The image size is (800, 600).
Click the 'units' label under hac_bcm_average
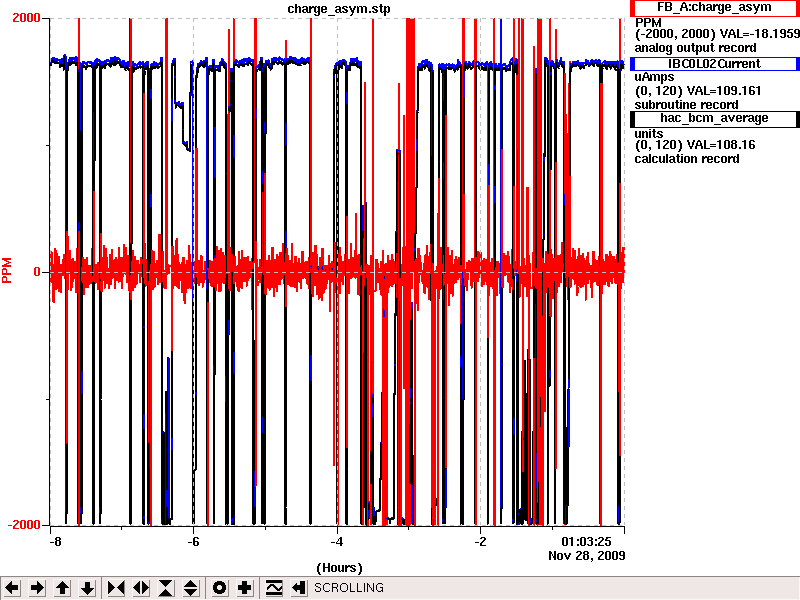[648, 134]
